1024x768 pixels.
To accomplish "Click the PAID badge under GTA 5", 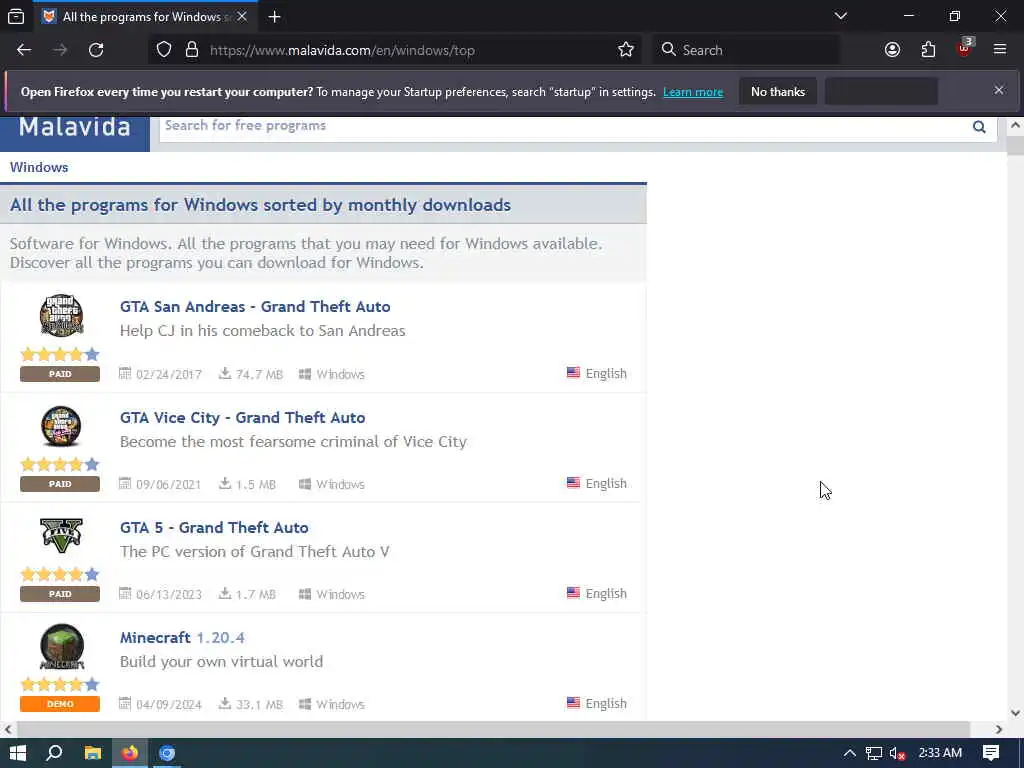I will tap(60, 594).
